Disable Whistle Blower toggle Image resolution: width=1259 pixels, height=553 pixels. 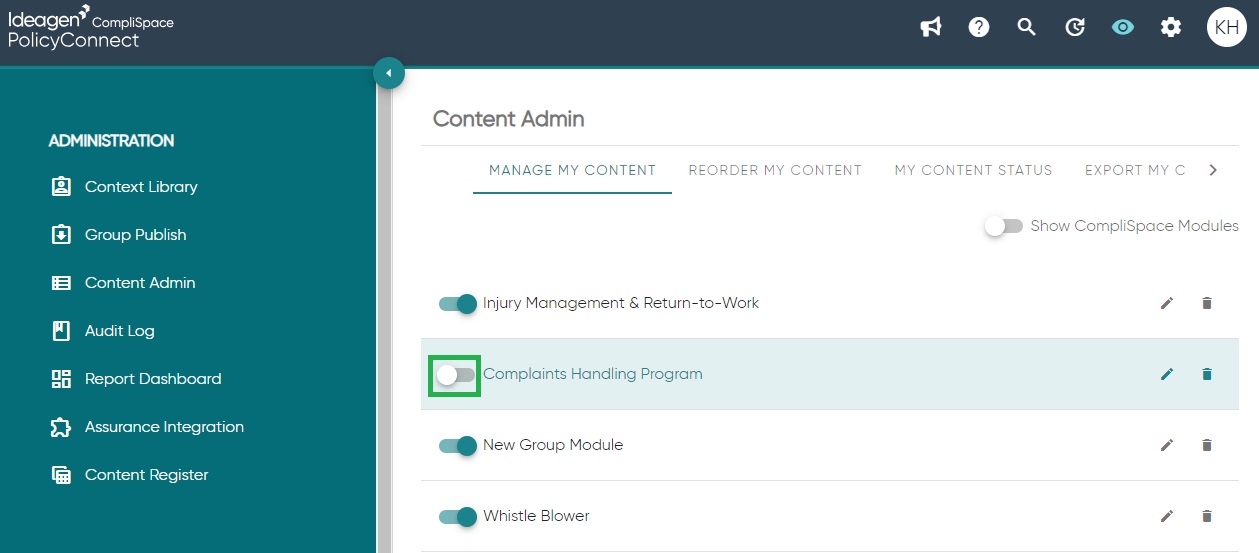tap(458, 516)
